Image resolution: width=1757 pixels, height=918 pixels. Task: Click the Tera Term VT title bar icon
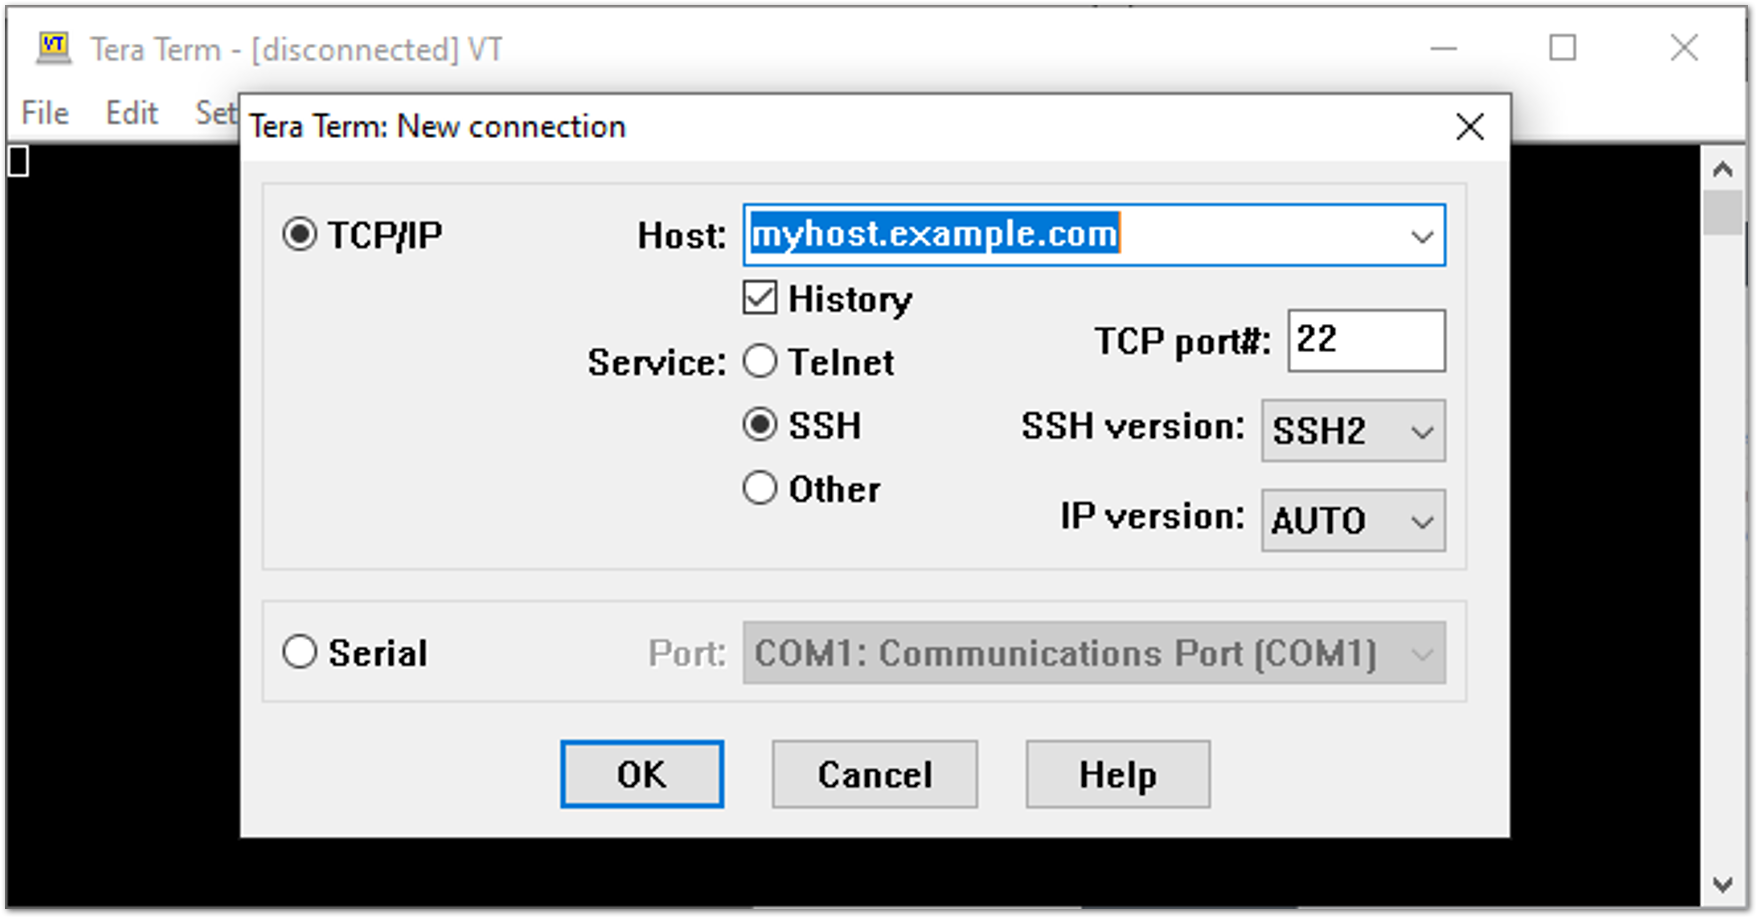pos(53,47)
